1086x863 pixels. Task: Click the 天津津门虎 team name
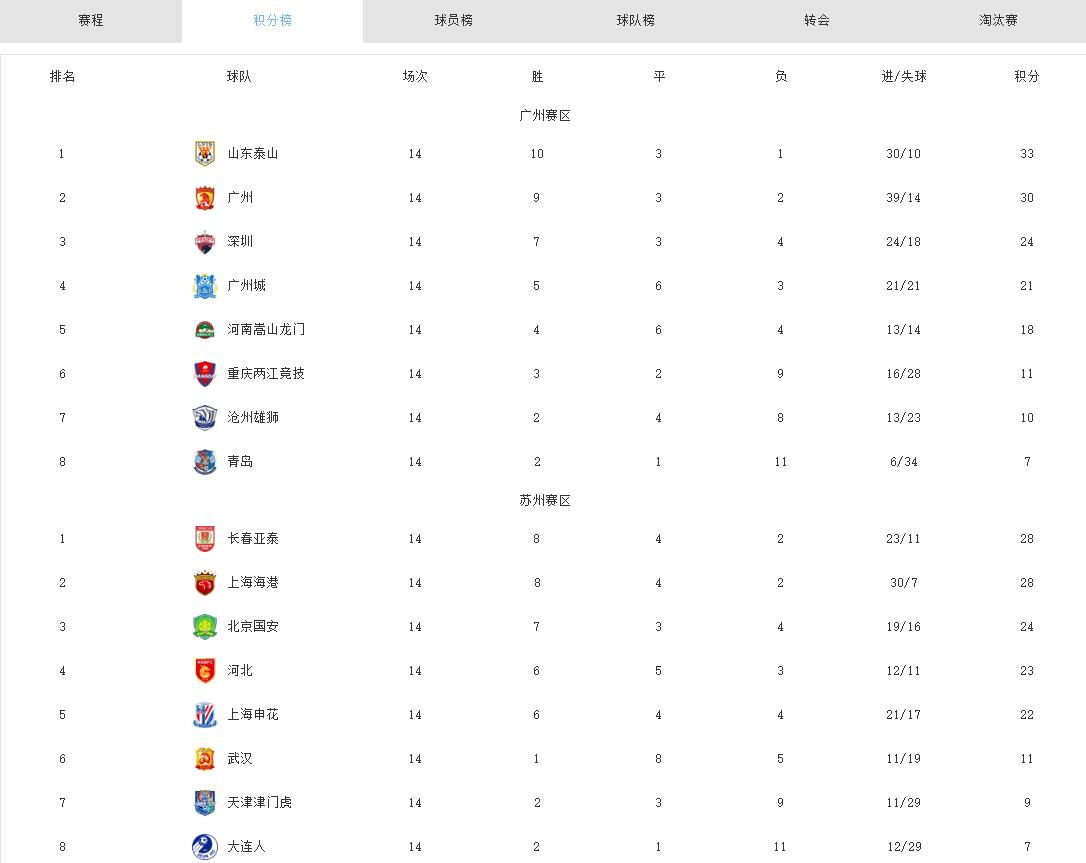pyautogui.click(x=259, y=803)
